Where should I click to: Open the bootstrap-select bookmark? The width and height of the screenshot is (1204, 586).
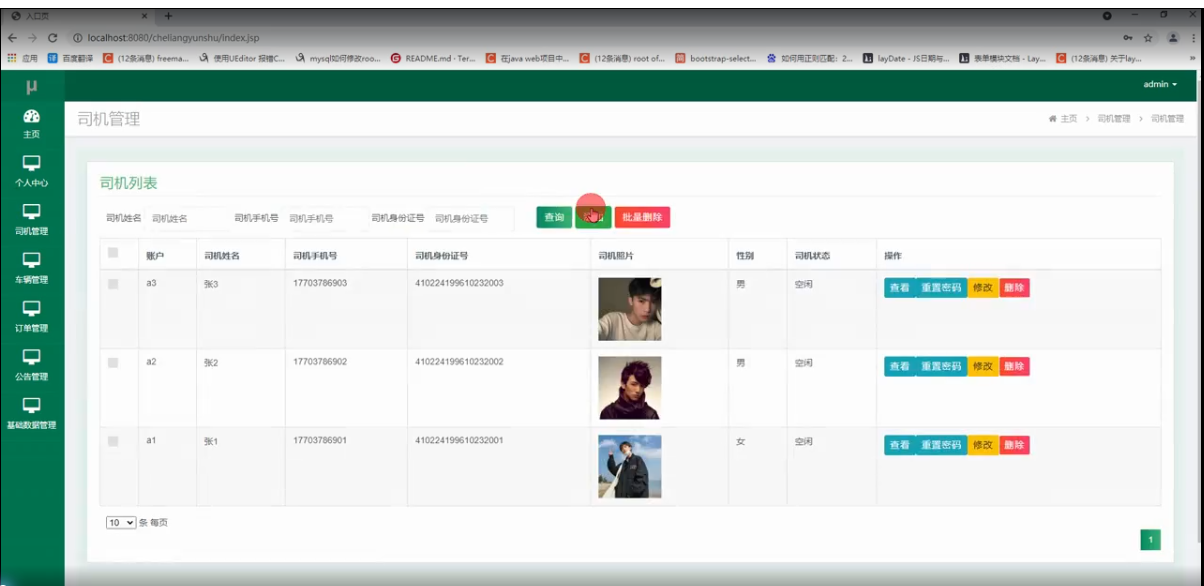[715, 58]
